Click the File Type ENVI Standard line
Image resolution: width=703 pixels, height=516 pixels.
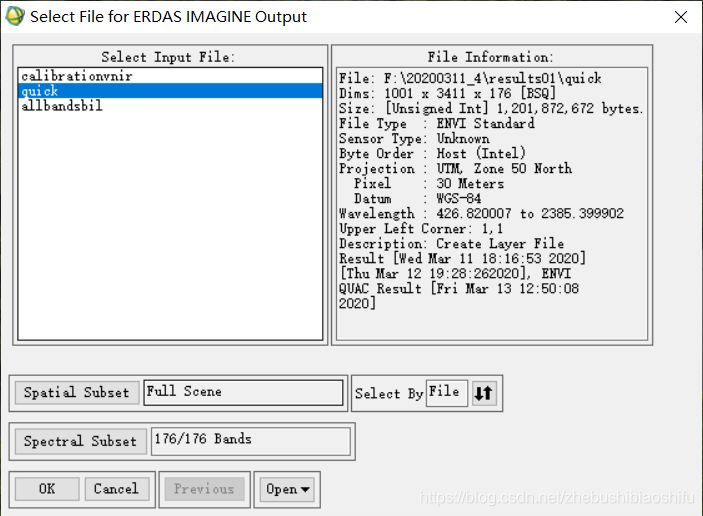(x=437, y=124)
